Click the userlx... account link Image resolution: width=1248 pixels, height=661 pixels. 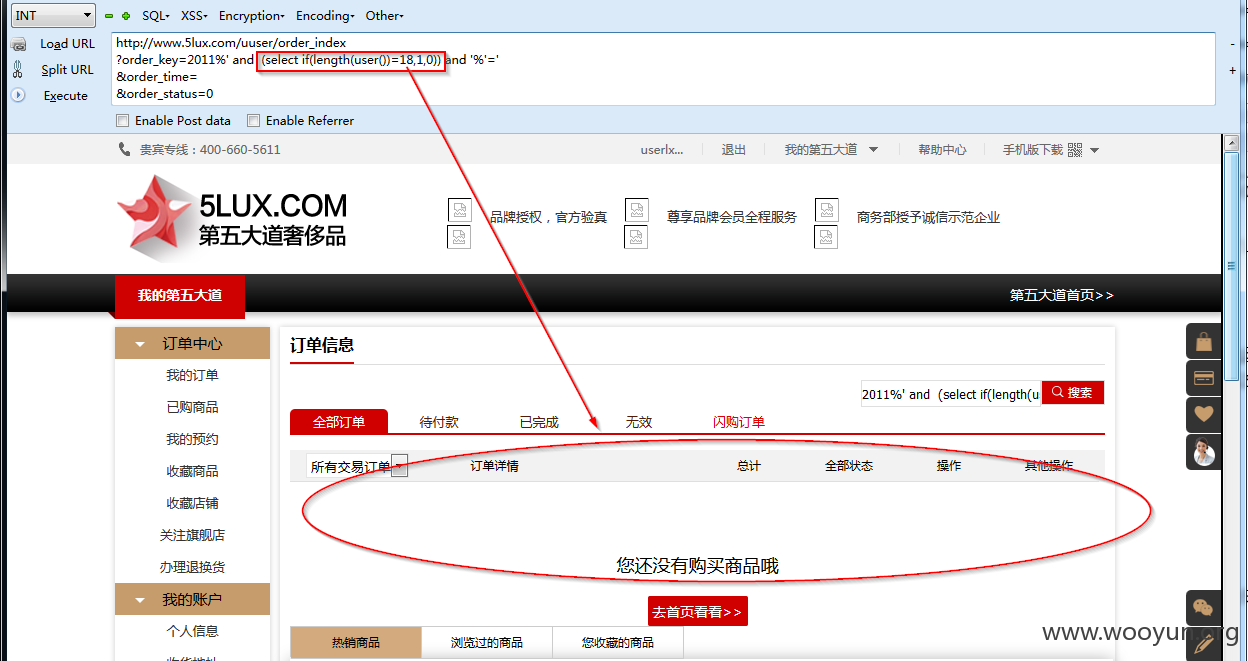tap(662, 150)
